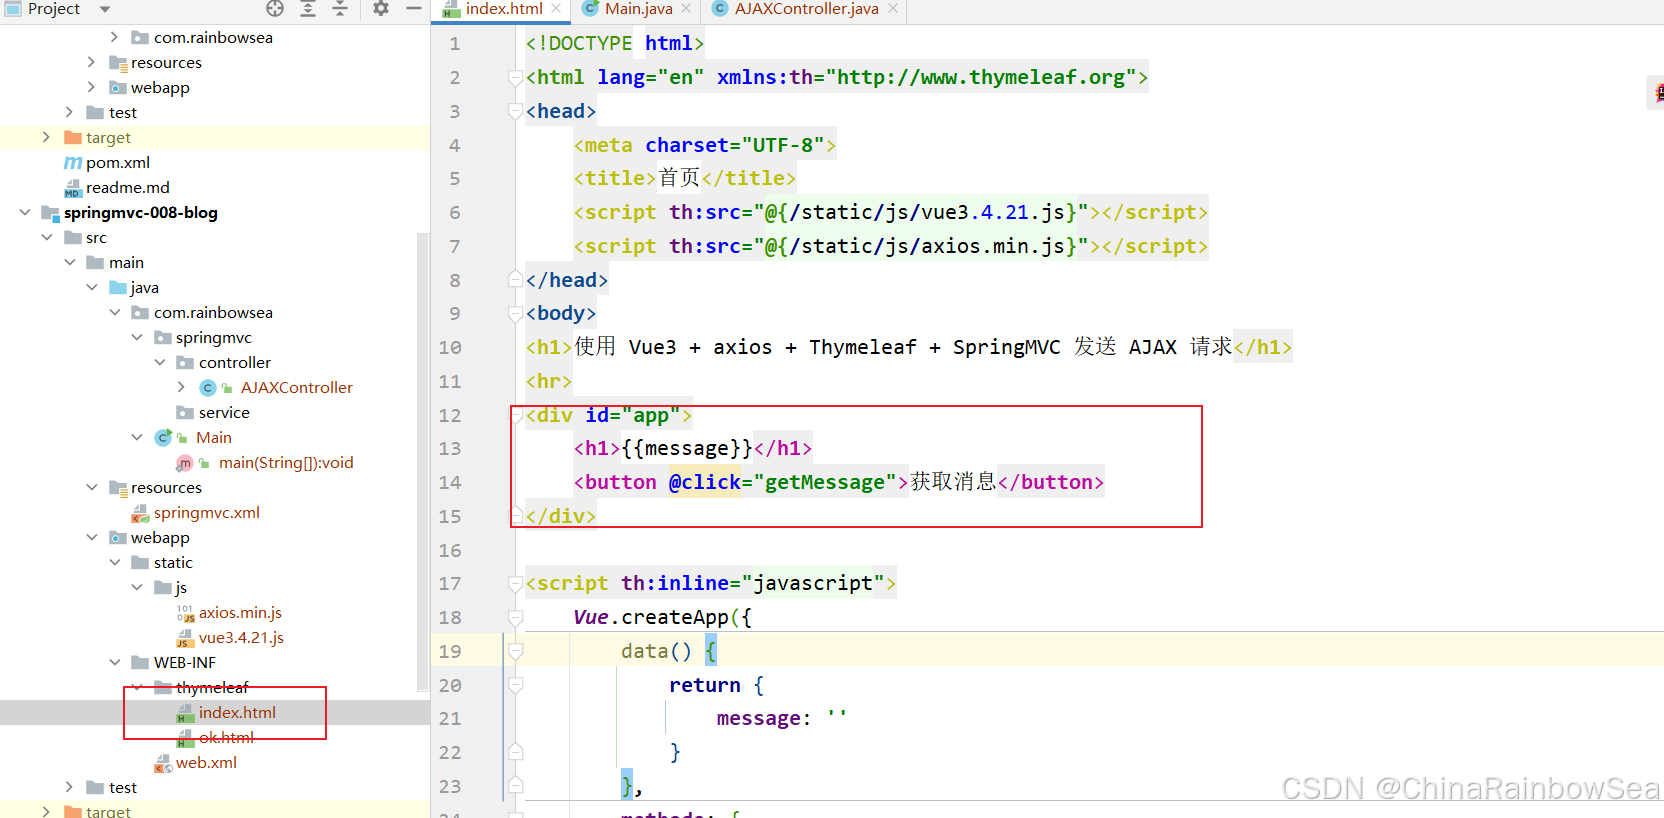Click the axios.min.js file icon
The image size is (1664, 818).
coord(185,613)
